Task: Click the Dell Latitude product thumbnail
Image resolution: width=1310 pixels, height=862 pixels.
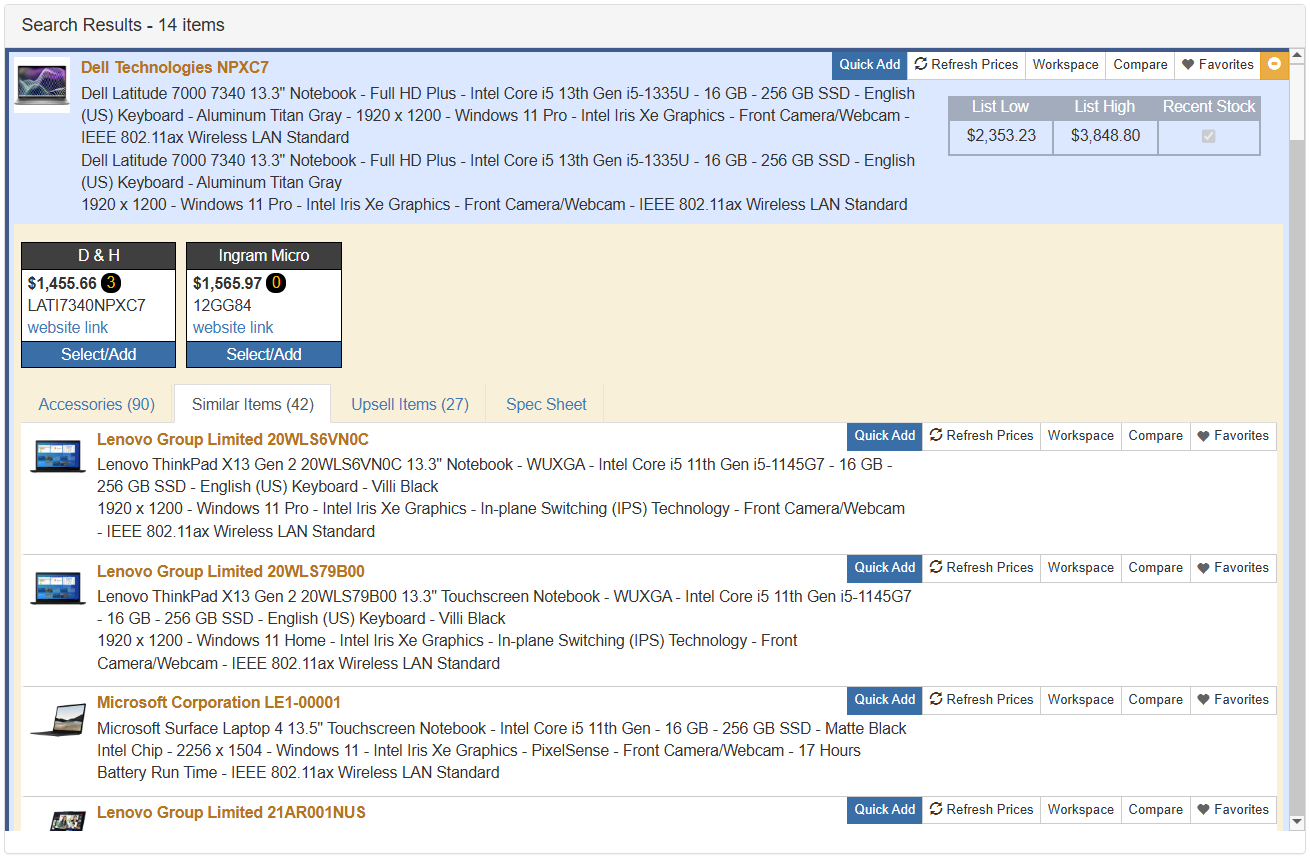Action: click(42, 84)
